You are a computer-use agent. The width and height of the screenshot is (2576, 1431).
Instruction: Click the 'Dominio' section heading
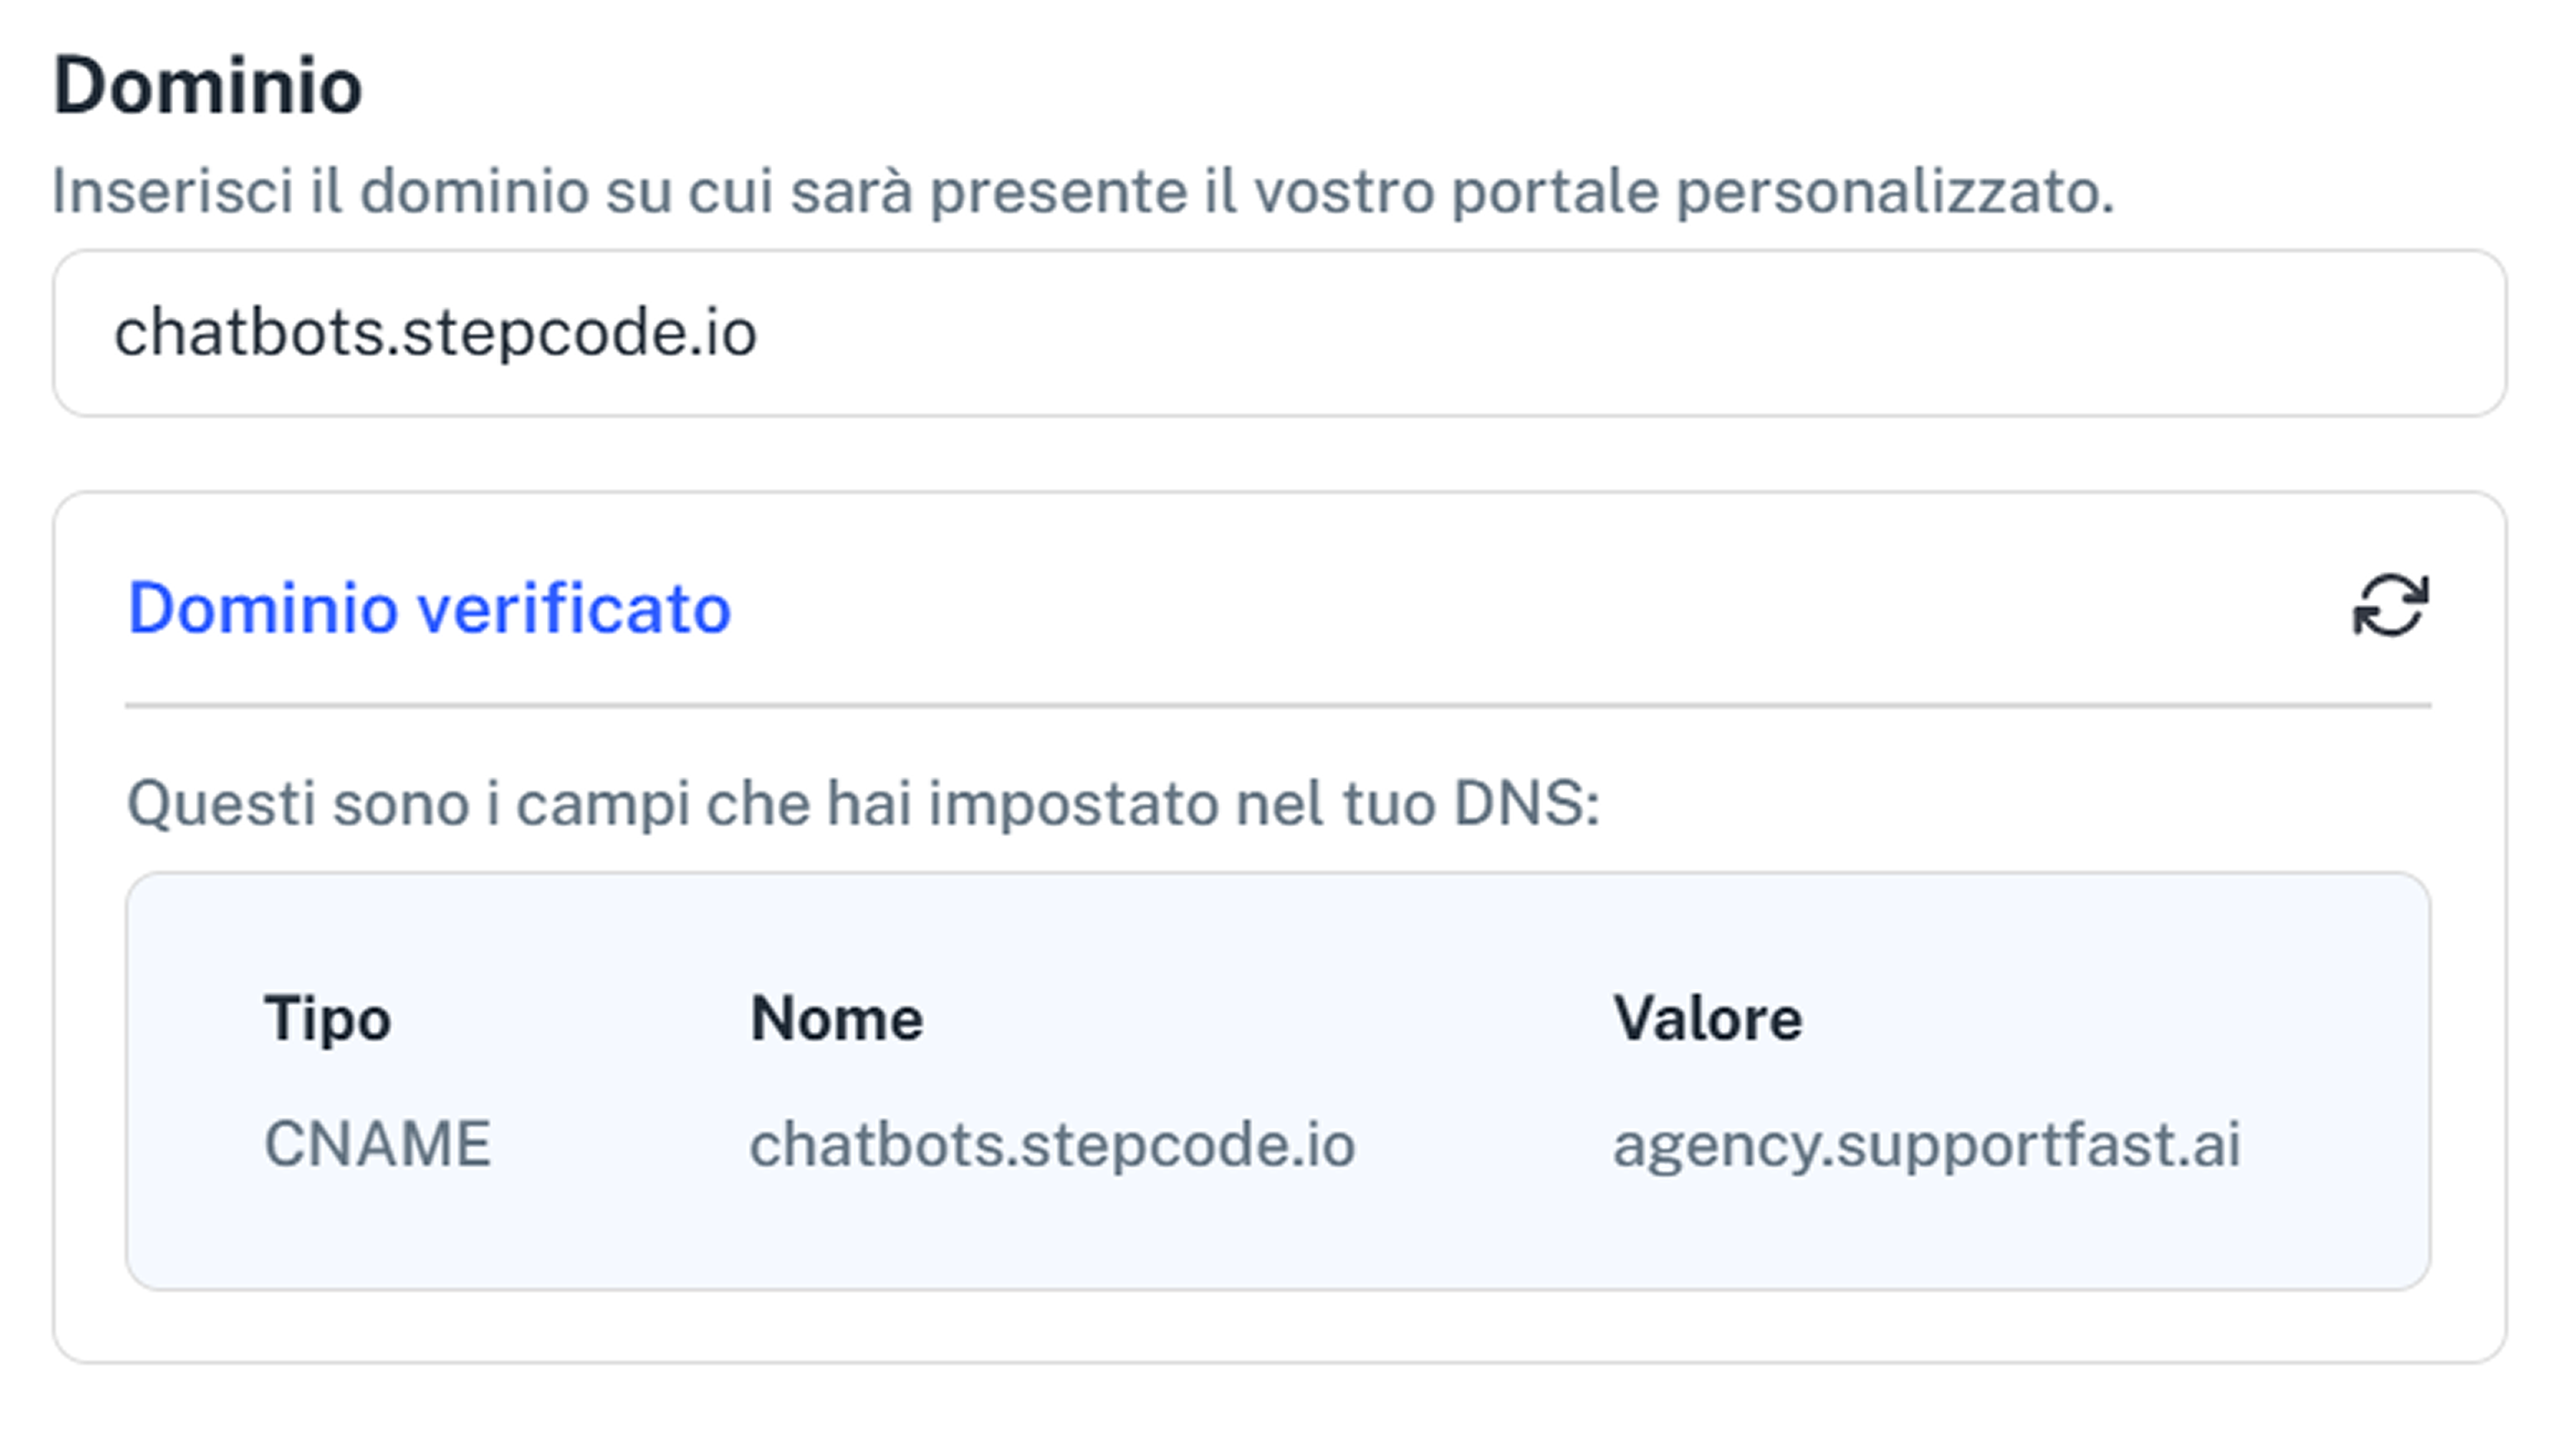207,86
